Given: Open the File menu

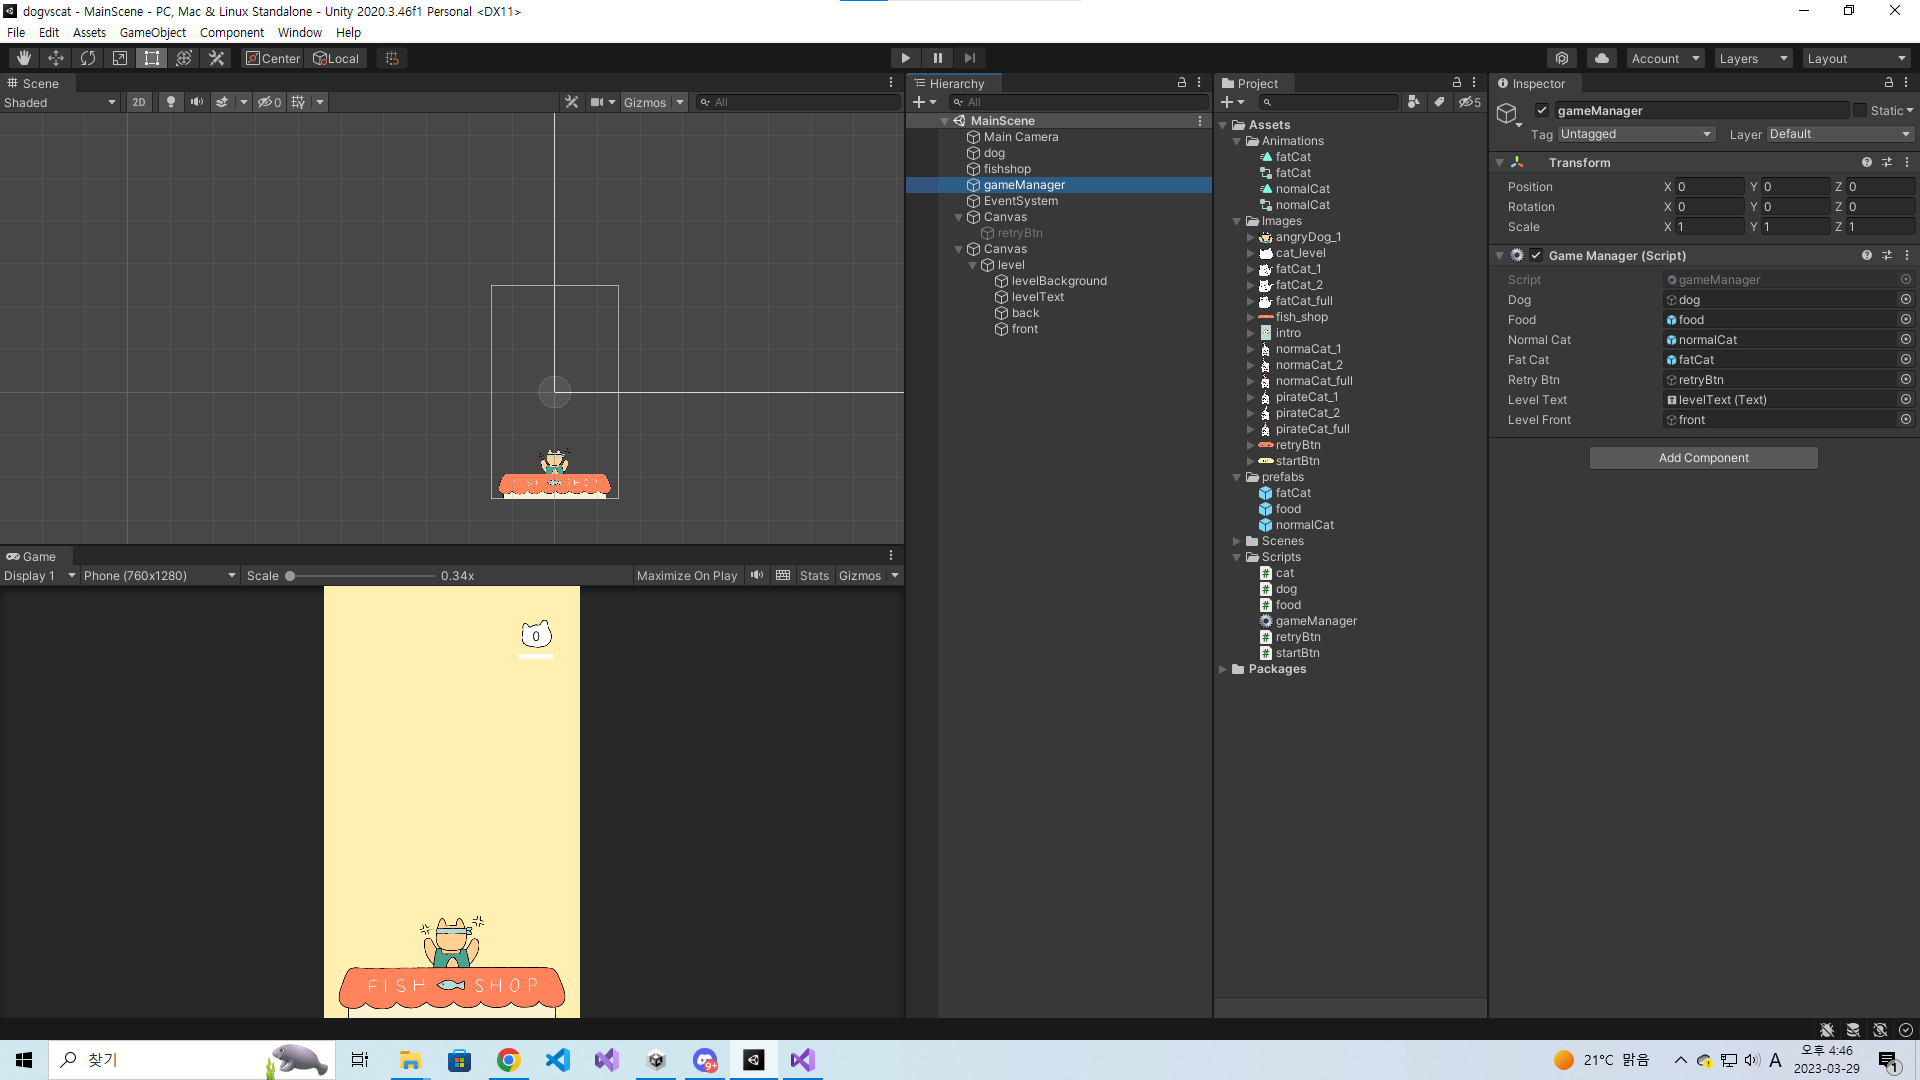Looking at the screenshot, I should [16, 32].
